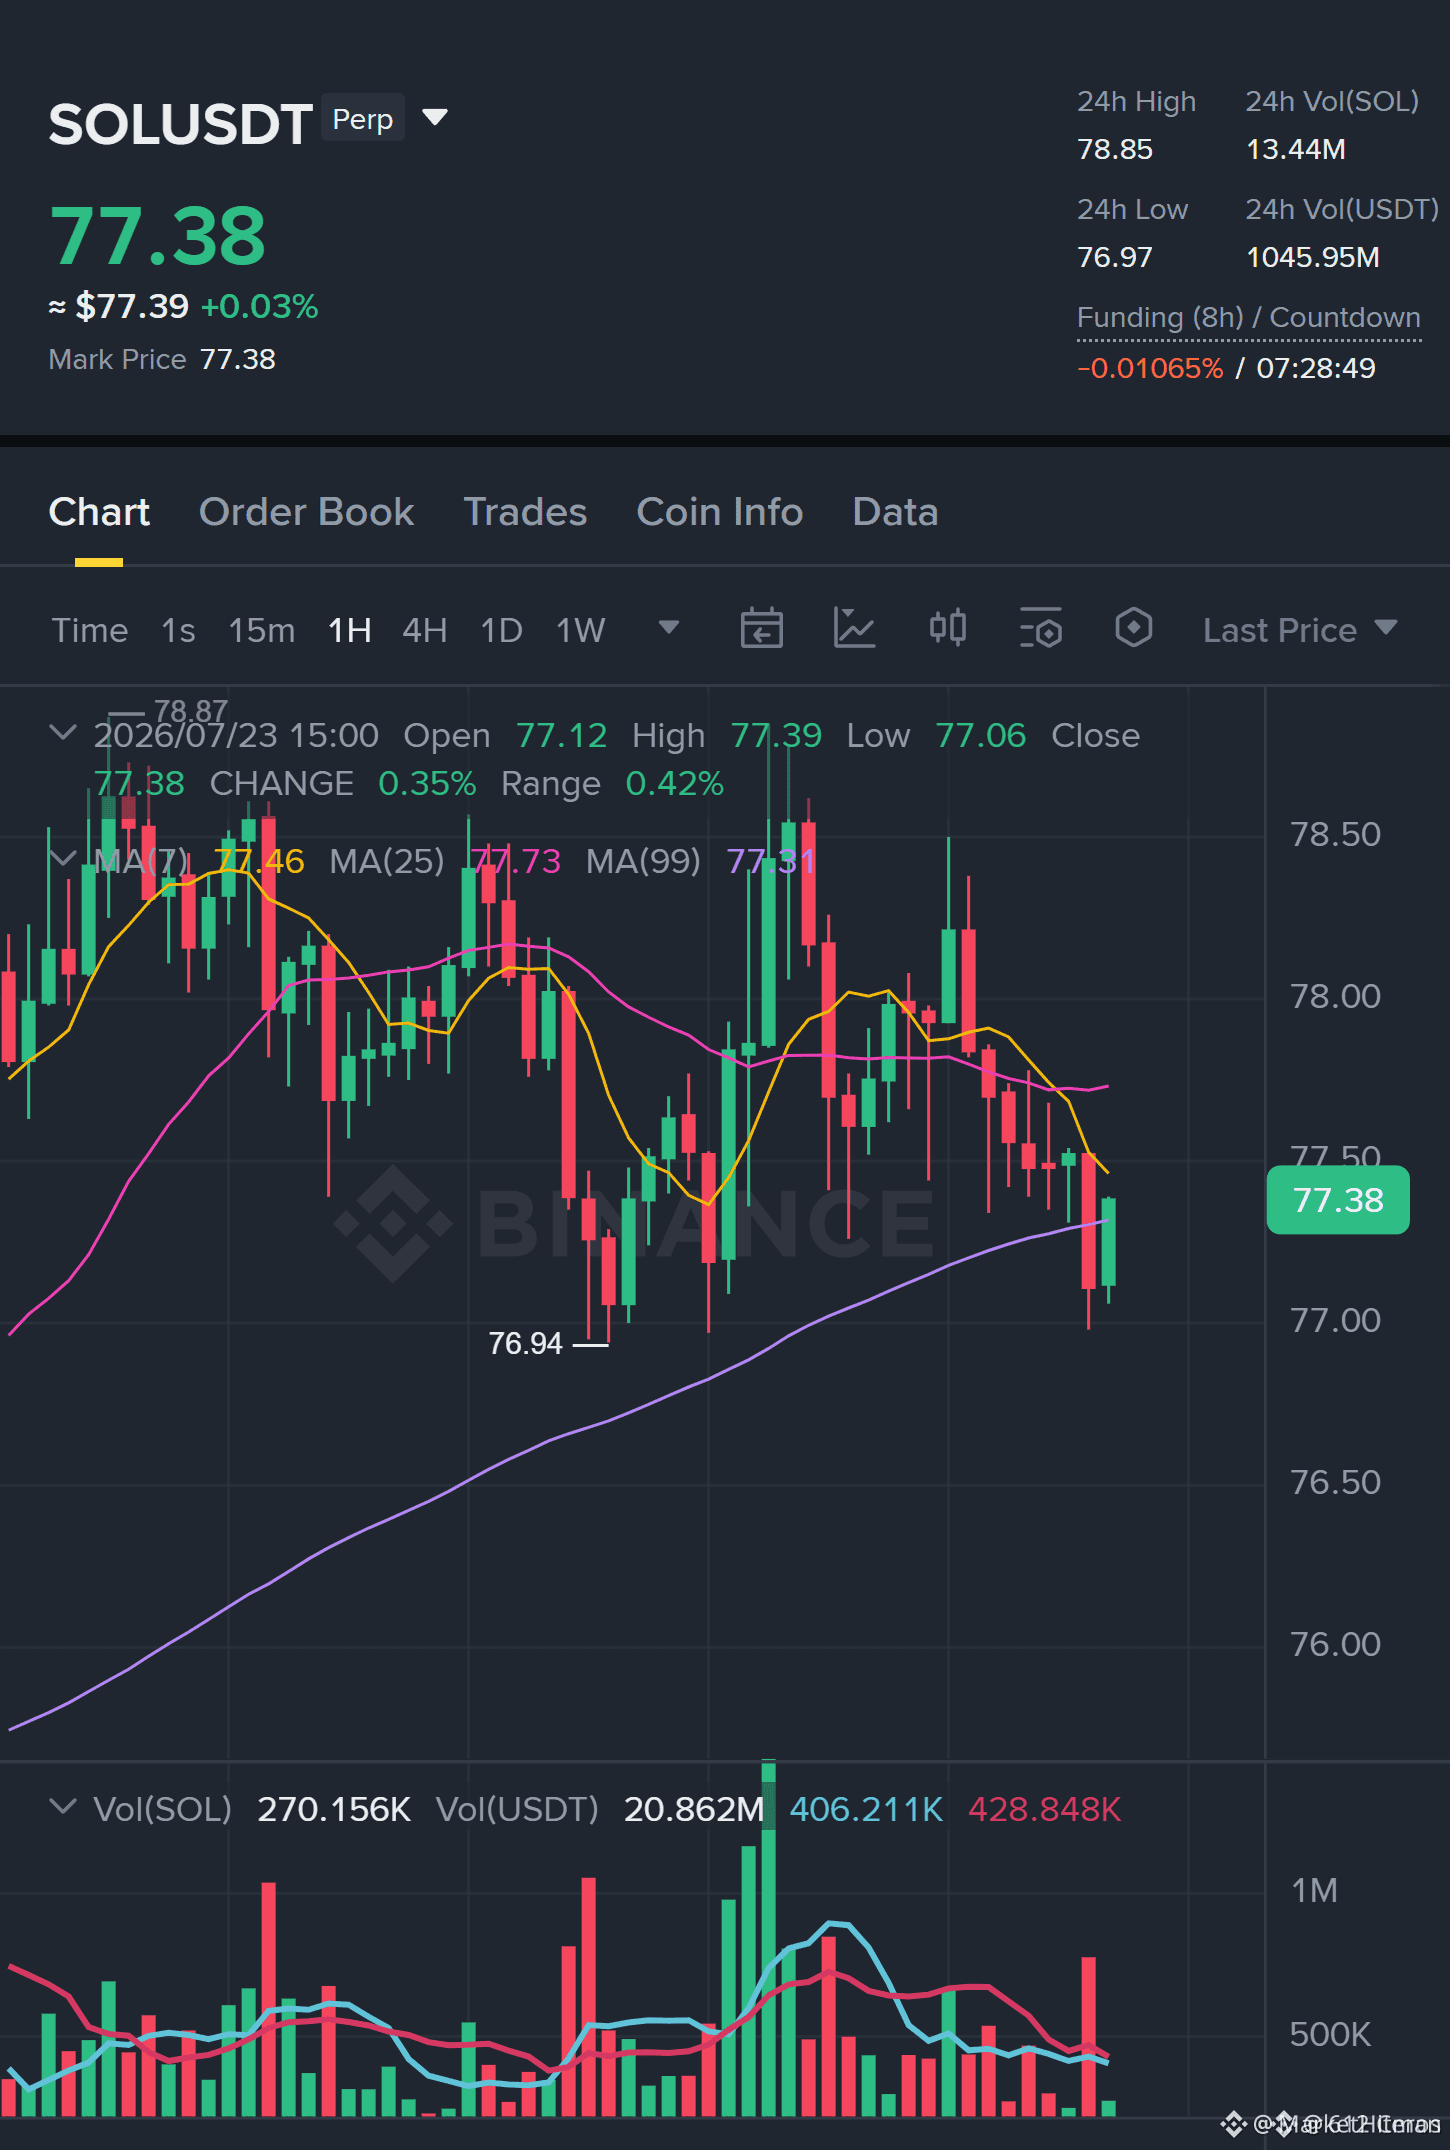Expand more time intervals dropdown arrow
The width and height of the screenshot is (1450, 2150).
tap(669, 628)
